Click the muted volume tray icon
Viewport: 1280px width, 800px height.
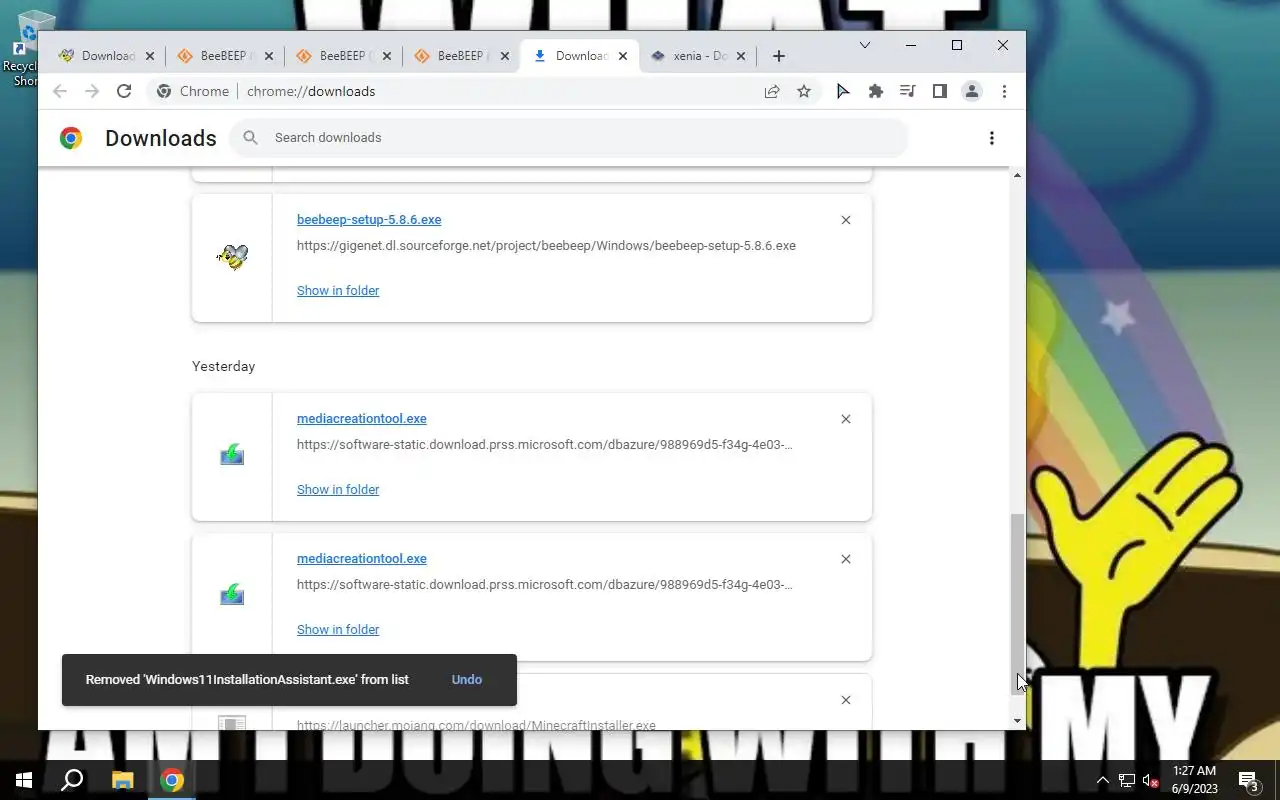[1151, 781]
